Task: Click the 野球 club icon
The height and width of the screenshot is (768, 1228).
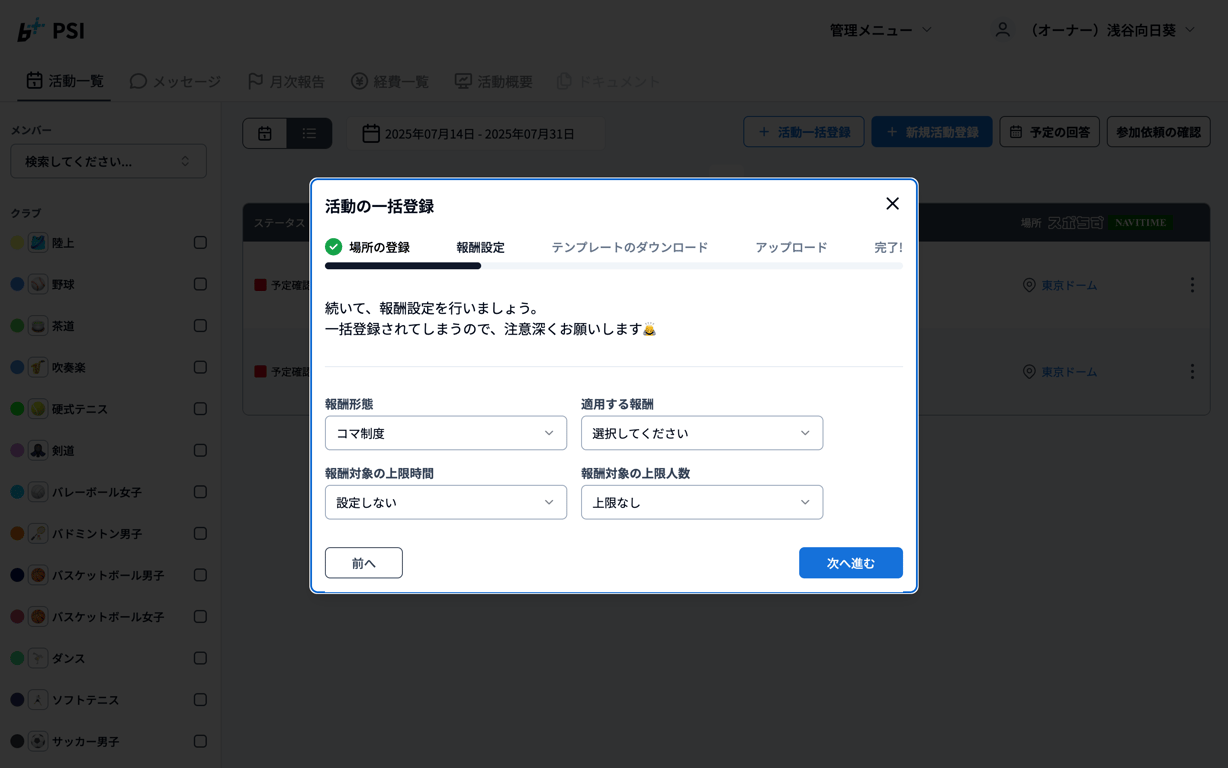Action: (38, 284)
